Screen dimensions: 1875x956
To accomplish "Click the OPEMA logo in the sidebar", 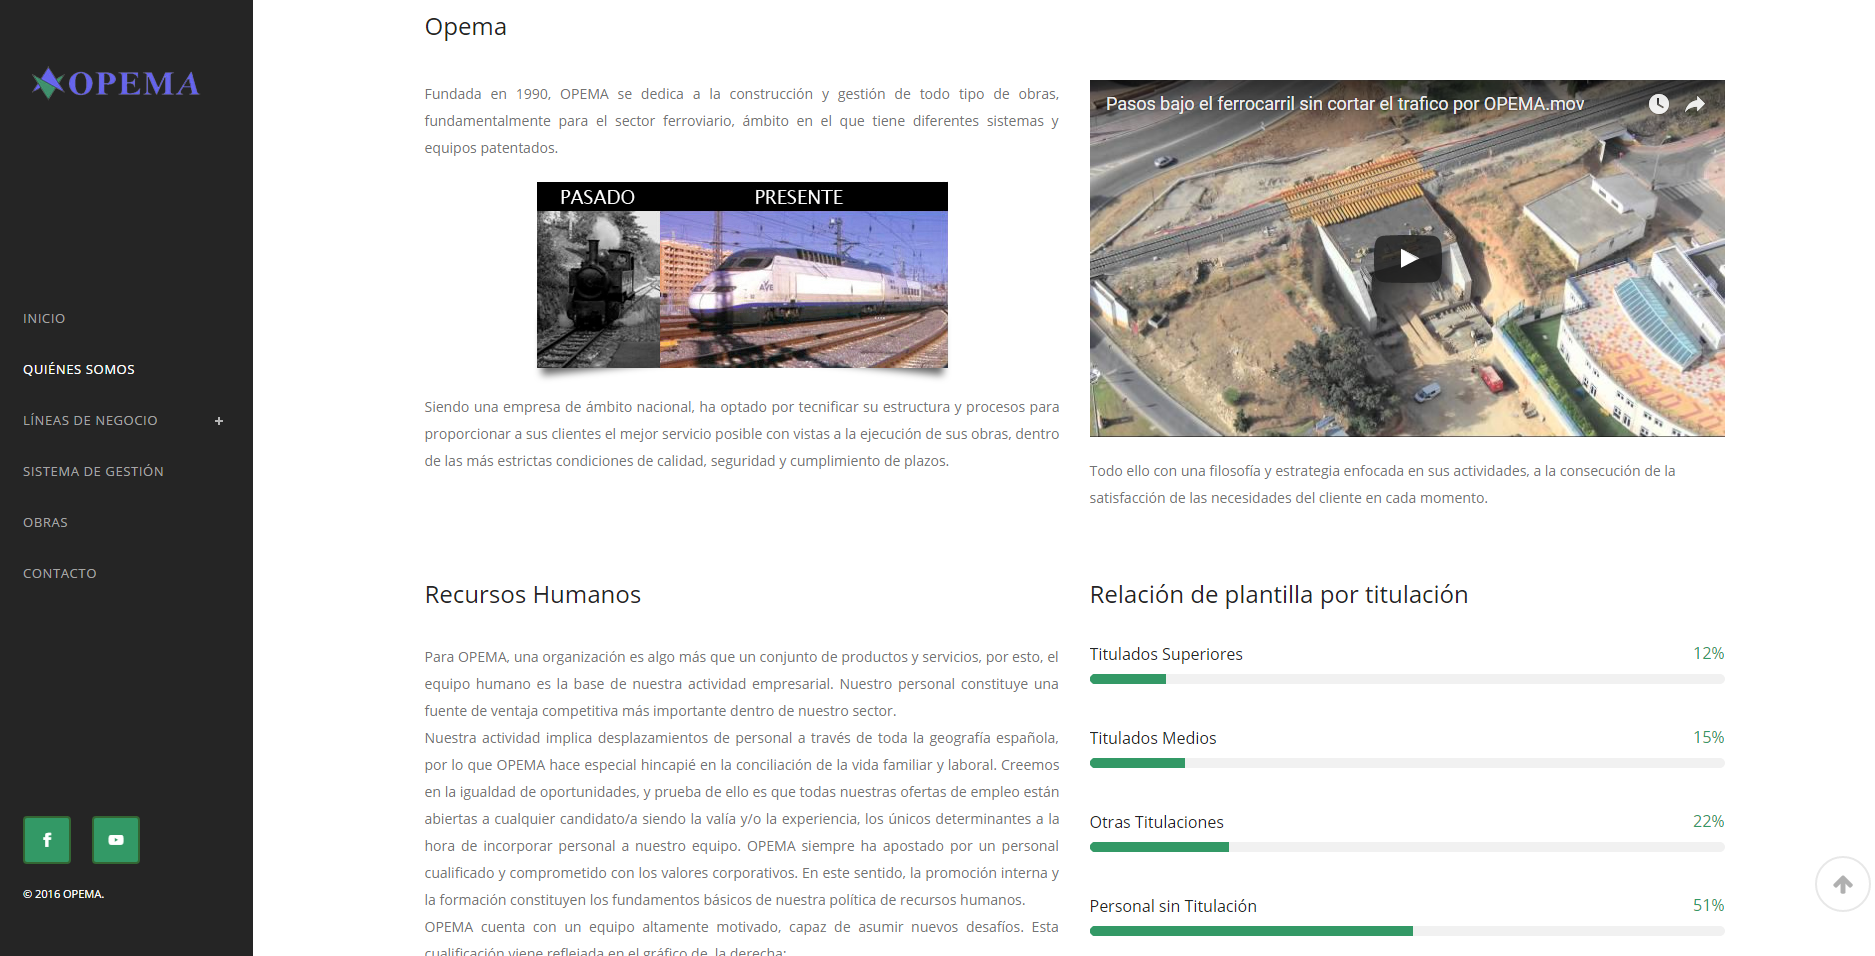I will 115,83.
